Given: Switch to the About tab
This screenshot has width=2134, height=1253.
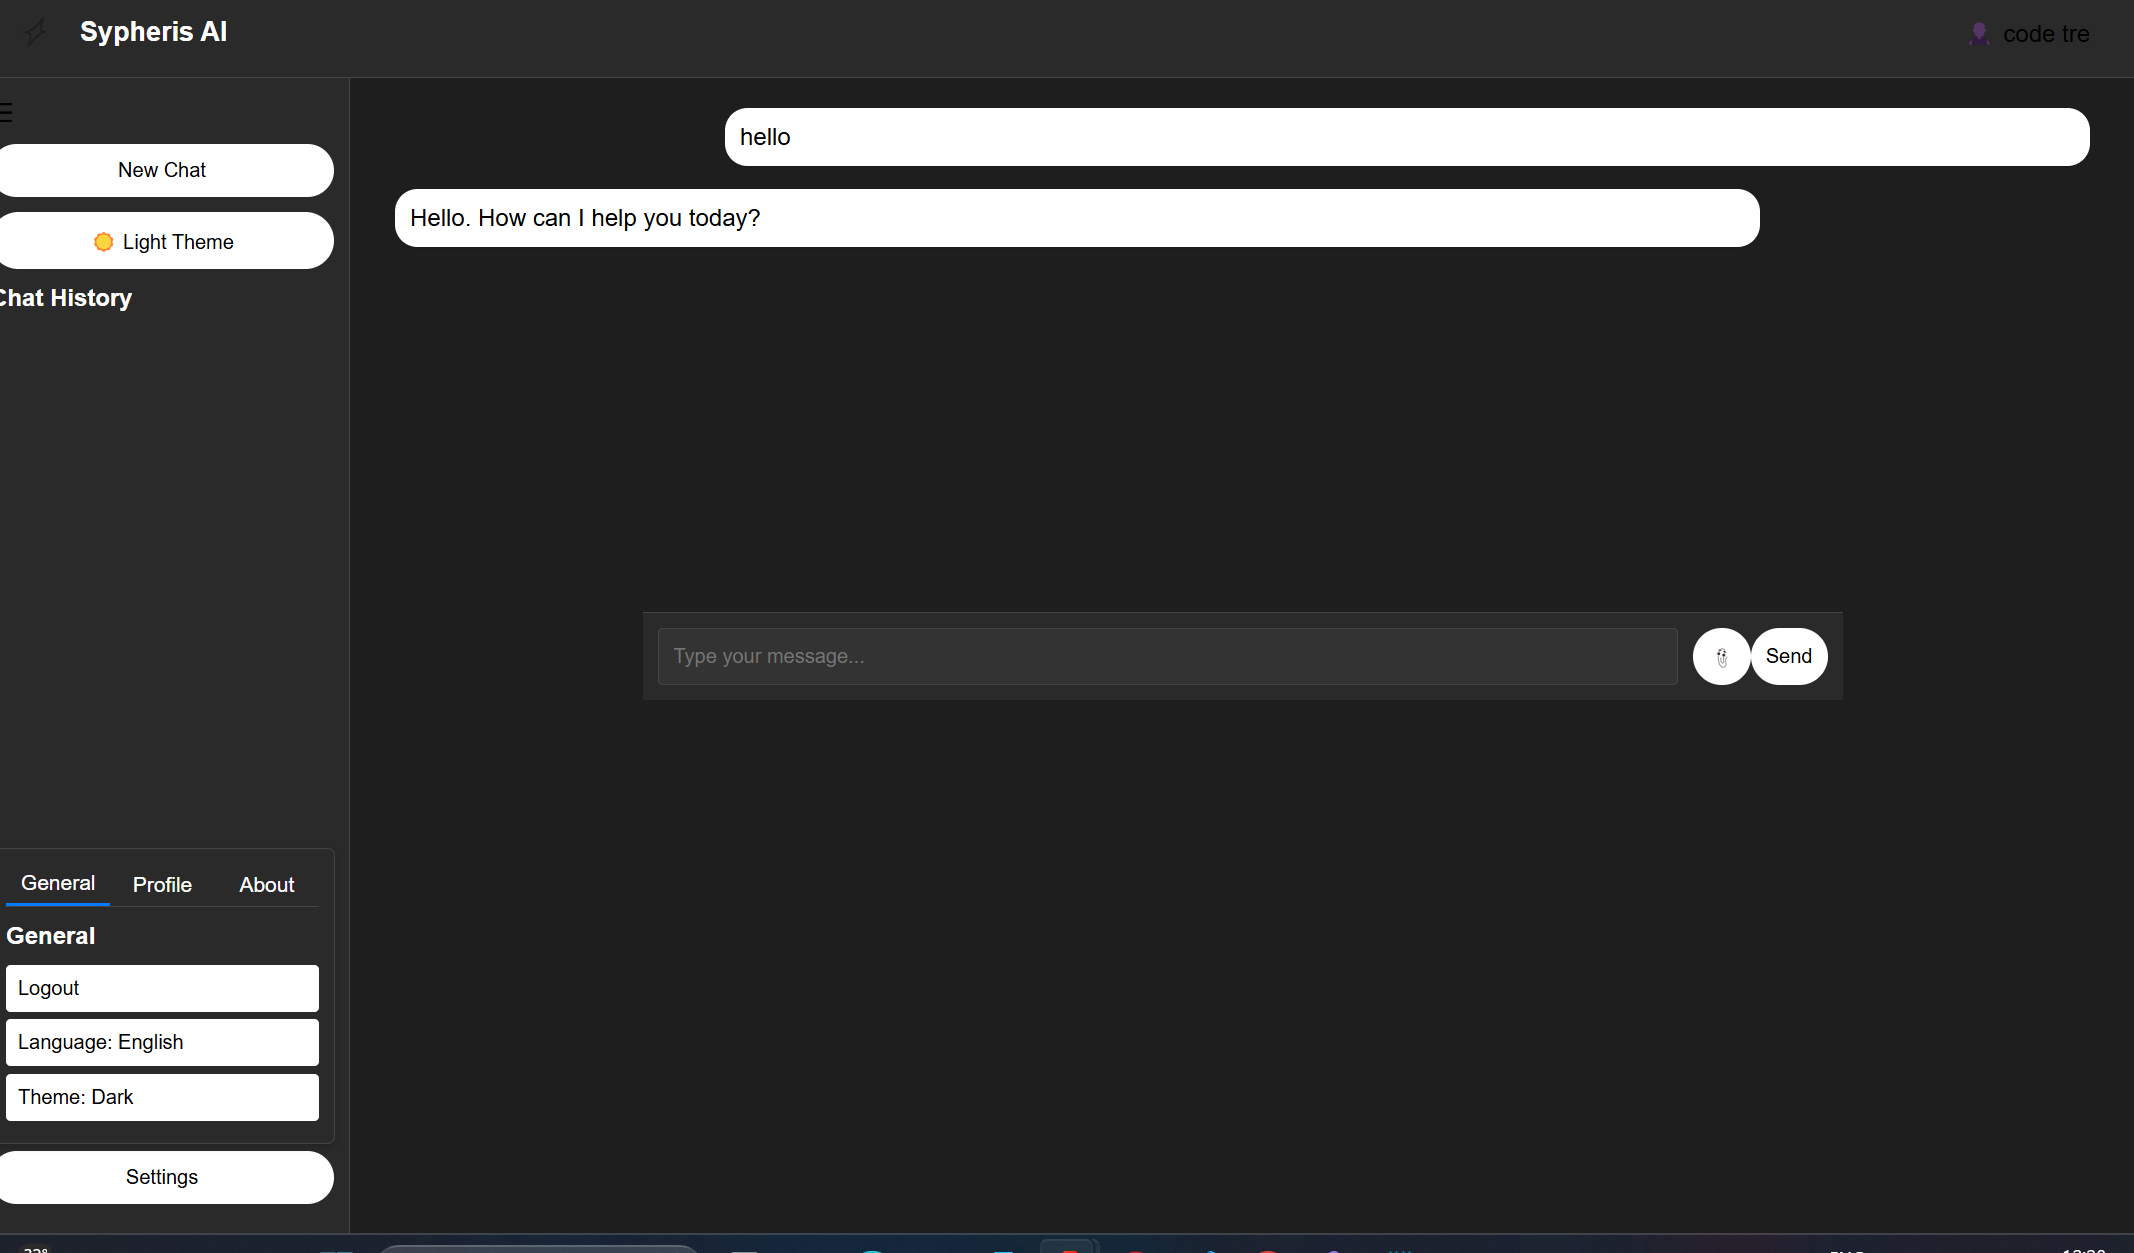Looking at the screenshot, I should pyautogui.click(x=266, y=885).
